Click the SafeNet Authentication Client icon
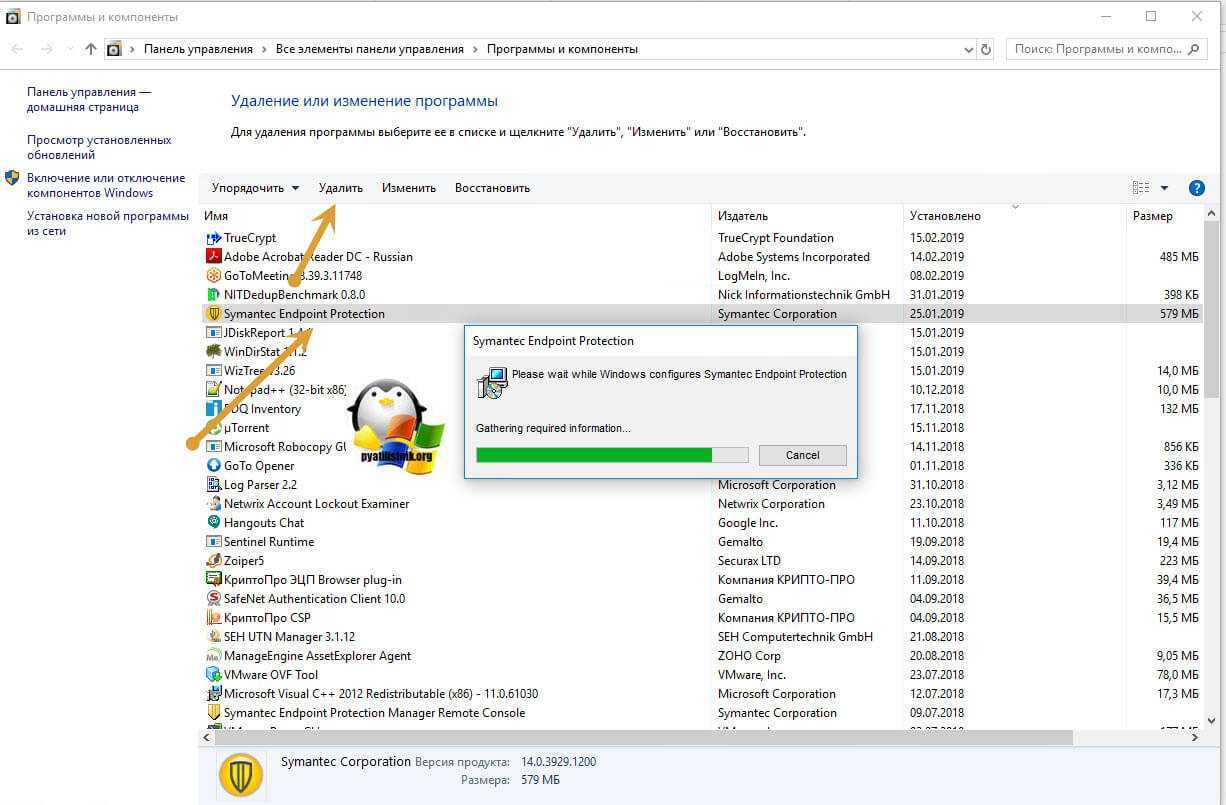 [x=213, y=599]
